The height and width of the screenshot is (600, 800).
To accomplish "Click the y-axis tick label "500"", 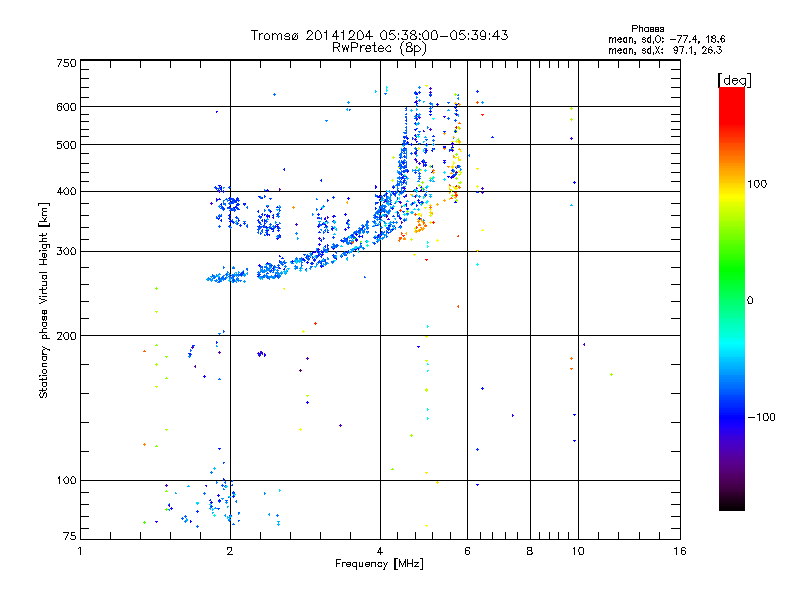I will click(x=66, y=145).
